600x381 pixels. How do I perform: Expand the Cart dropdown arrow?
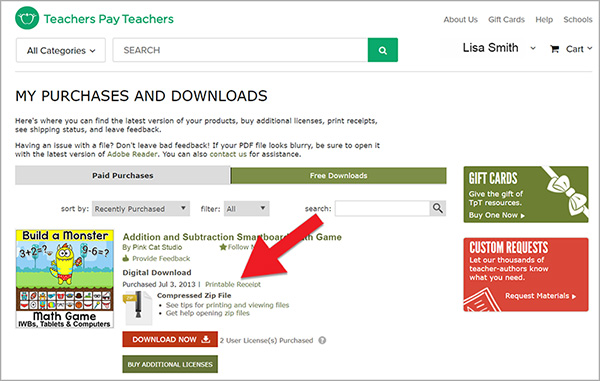pyautogui.click(x=590, y=48)
